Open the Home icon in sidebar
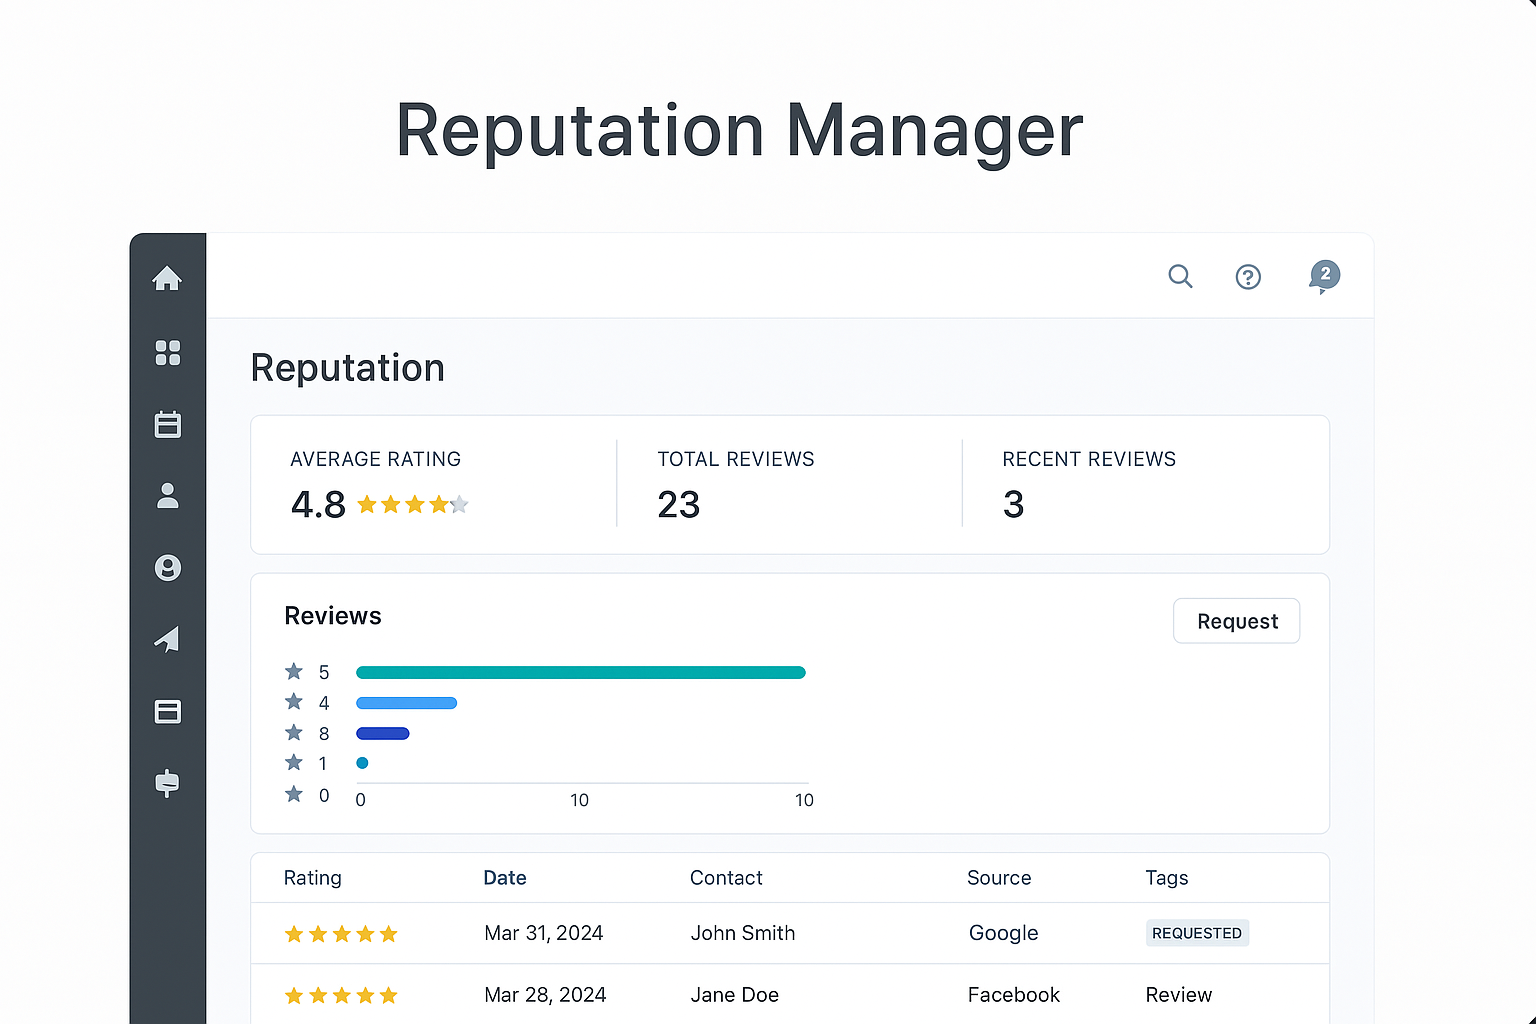This screenshot has height=1024, width=1536. 167,278
